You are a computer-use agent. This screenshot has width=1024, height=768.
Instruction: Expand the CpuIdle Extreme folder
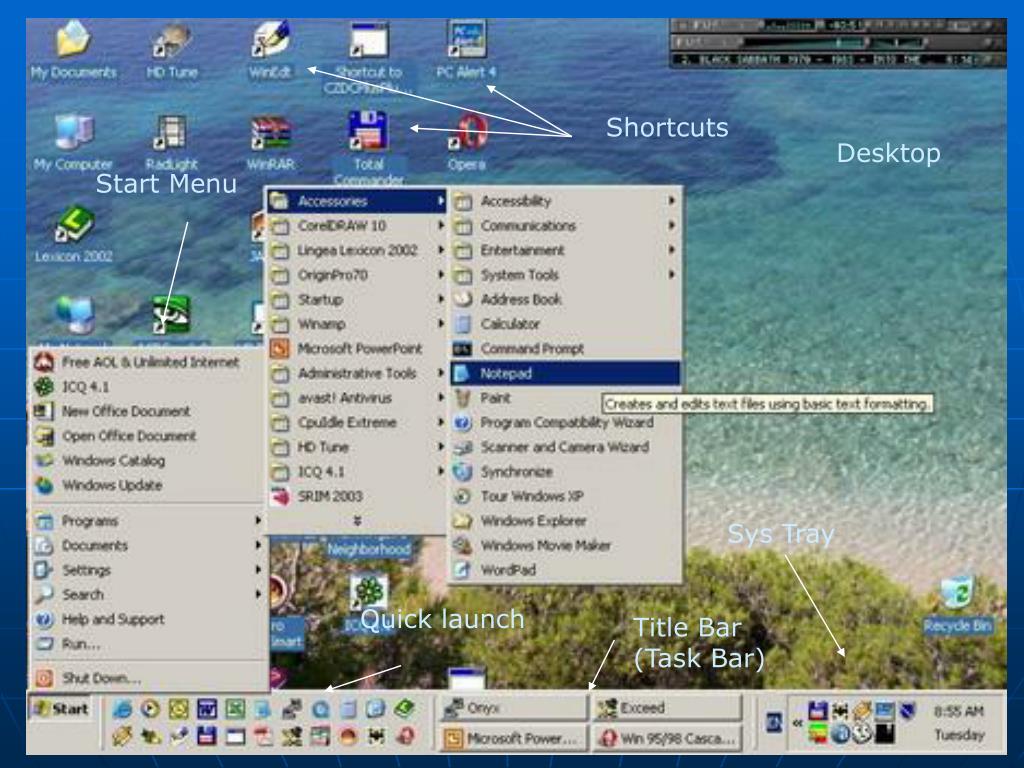click(x=357, y=423)
